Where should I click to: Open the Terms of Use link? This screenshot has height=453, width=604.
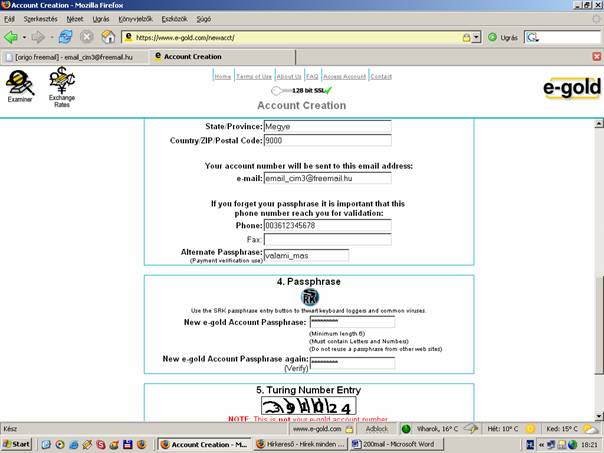click(x=253, y=76)
